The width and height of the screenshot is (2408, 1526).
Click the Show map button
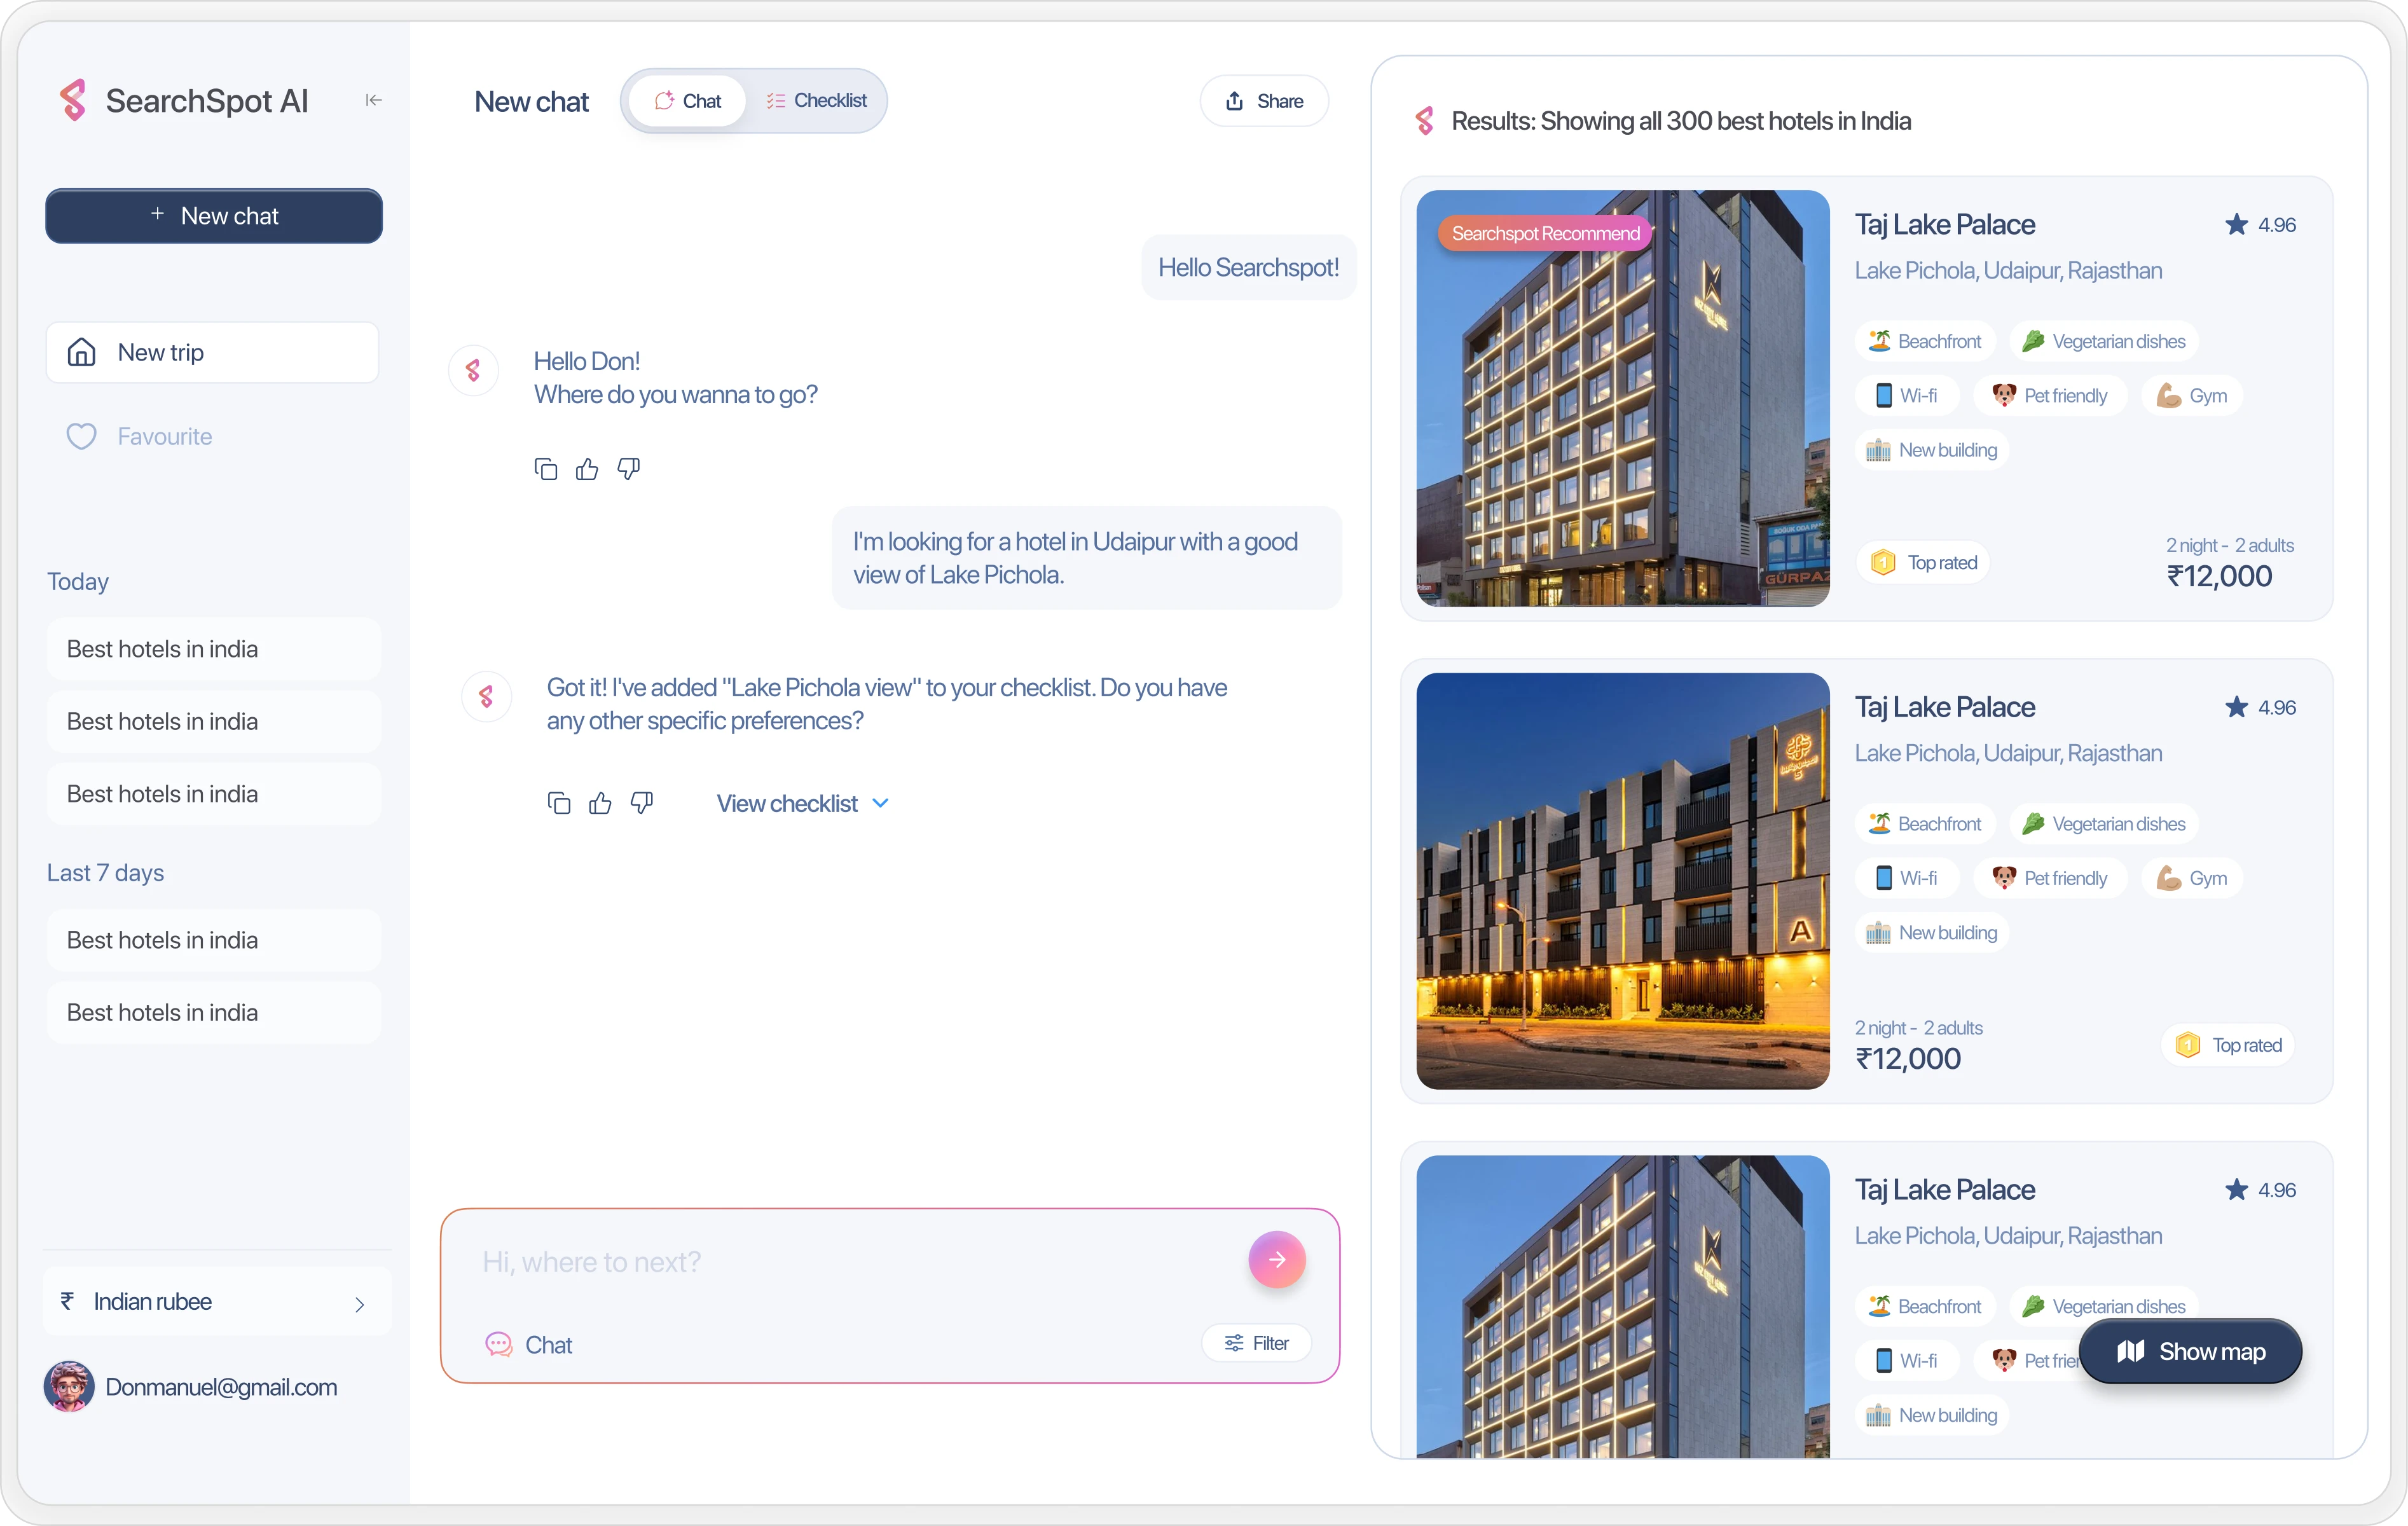pyautogui.click(x=2190, y=1352)
